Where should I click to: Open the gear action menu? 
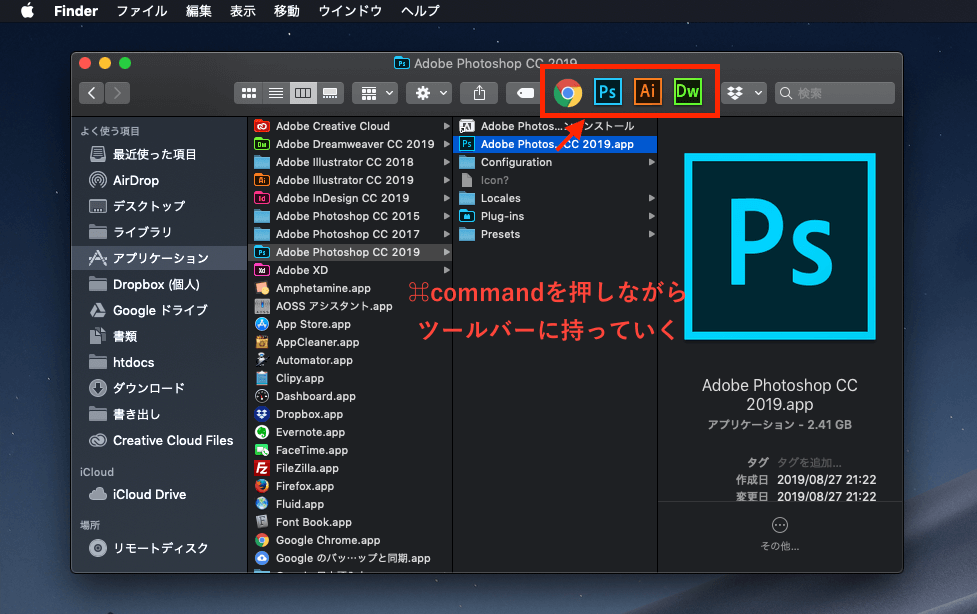429,94
